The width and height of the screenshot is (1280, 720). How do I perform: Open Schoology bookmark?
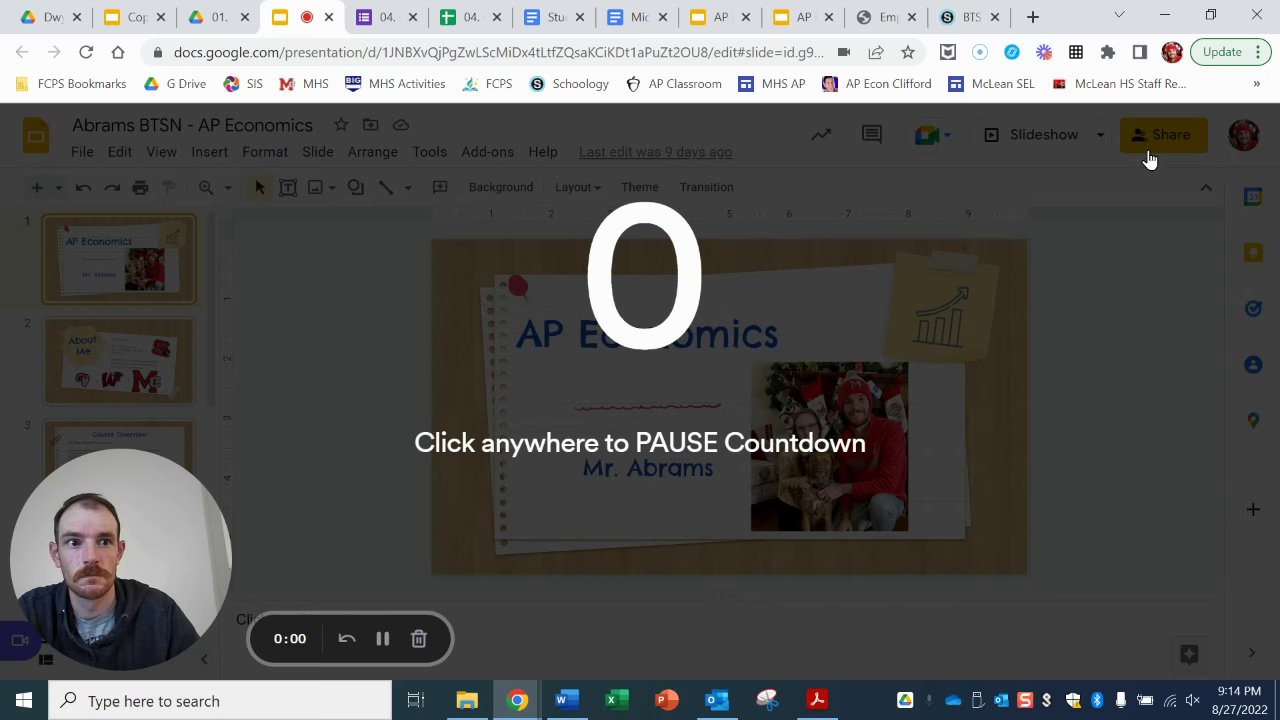(569, 84)
